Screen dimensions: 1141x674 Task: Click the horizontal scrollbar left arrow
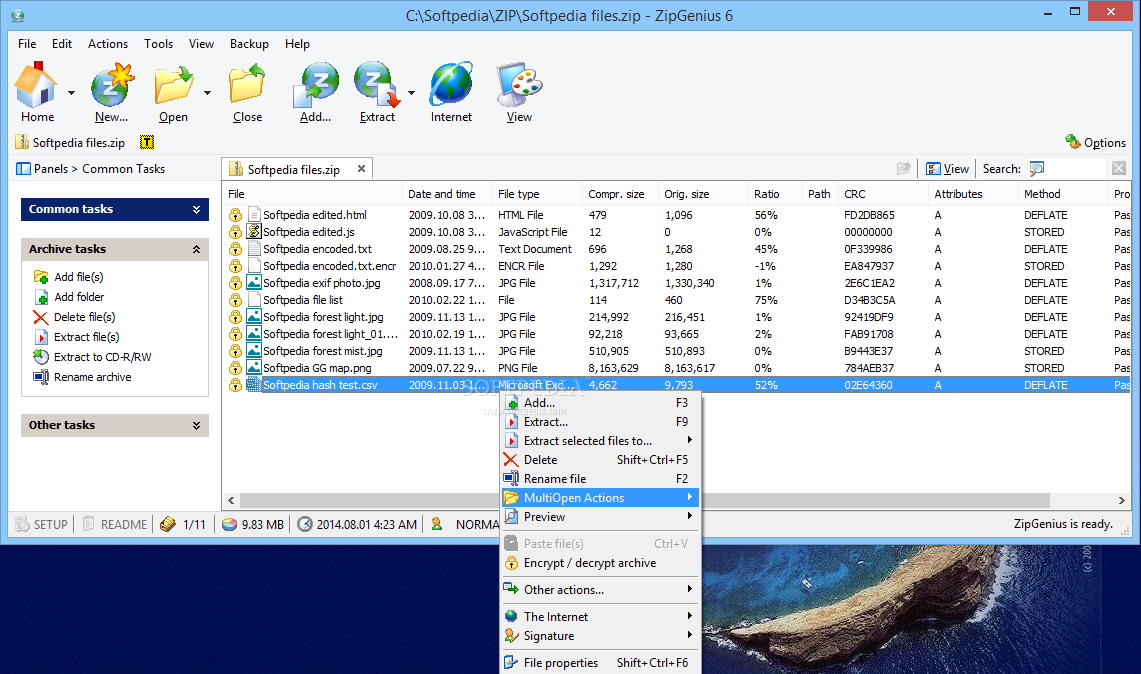coord(231,500)
